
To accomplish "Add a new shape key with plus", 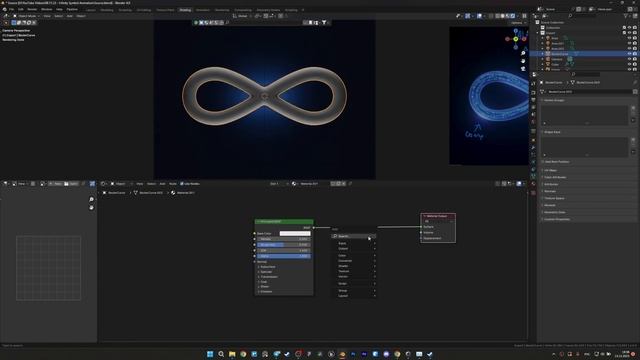I will (x=633, y=140).
